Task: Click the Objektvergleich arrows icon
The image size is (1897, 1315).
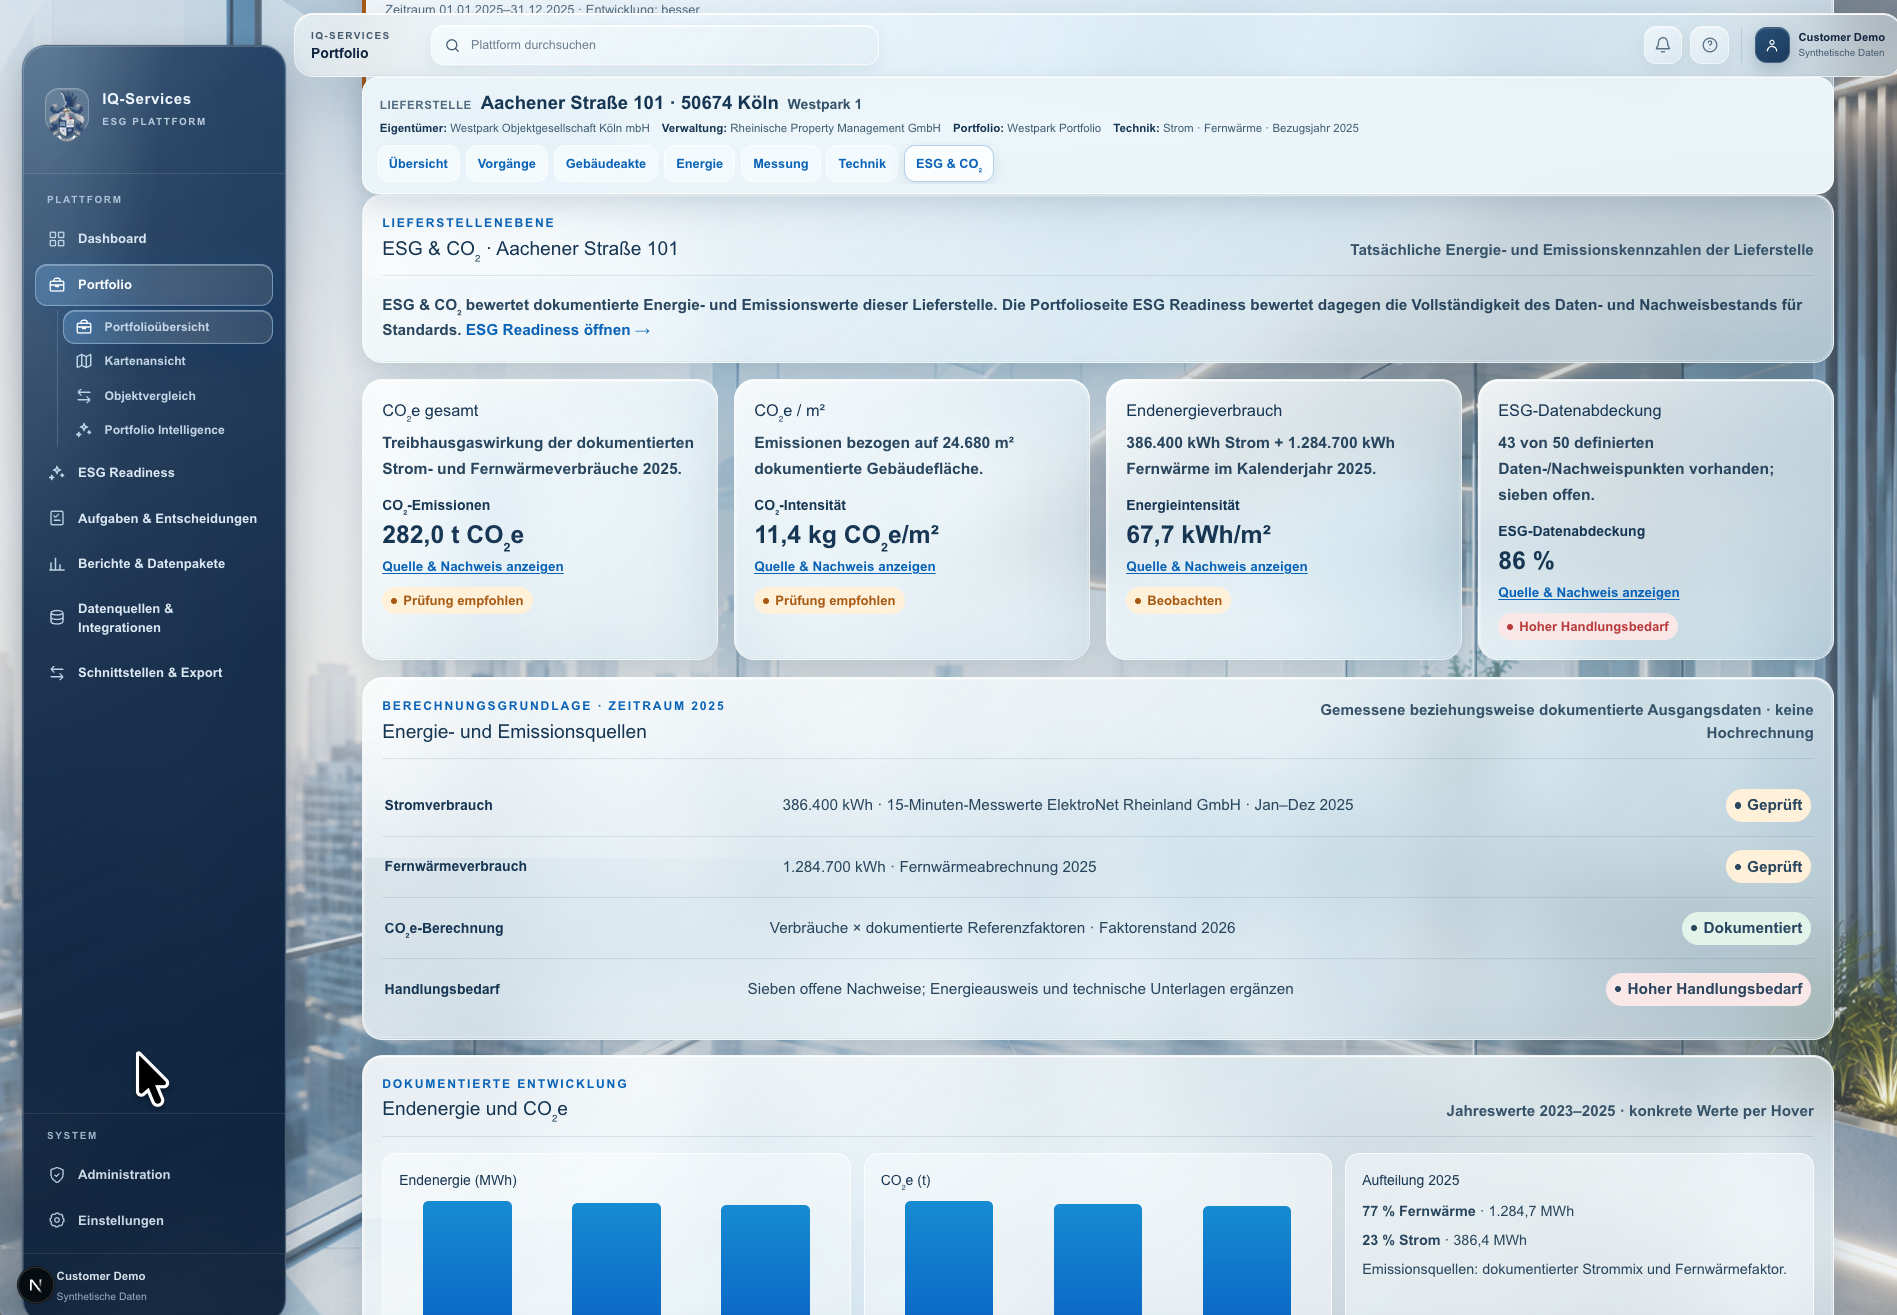Action: [84, 396]
